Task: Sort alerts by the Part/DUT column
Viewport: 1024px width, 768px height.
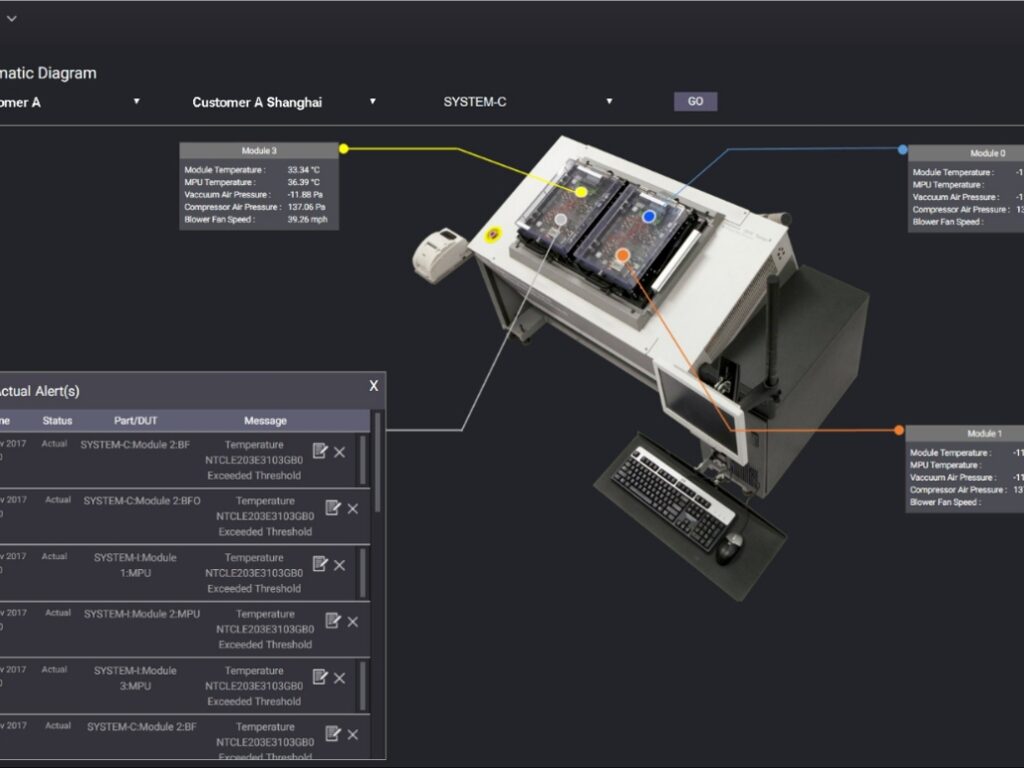Action: pyautogui.click(x=139, y=420)
